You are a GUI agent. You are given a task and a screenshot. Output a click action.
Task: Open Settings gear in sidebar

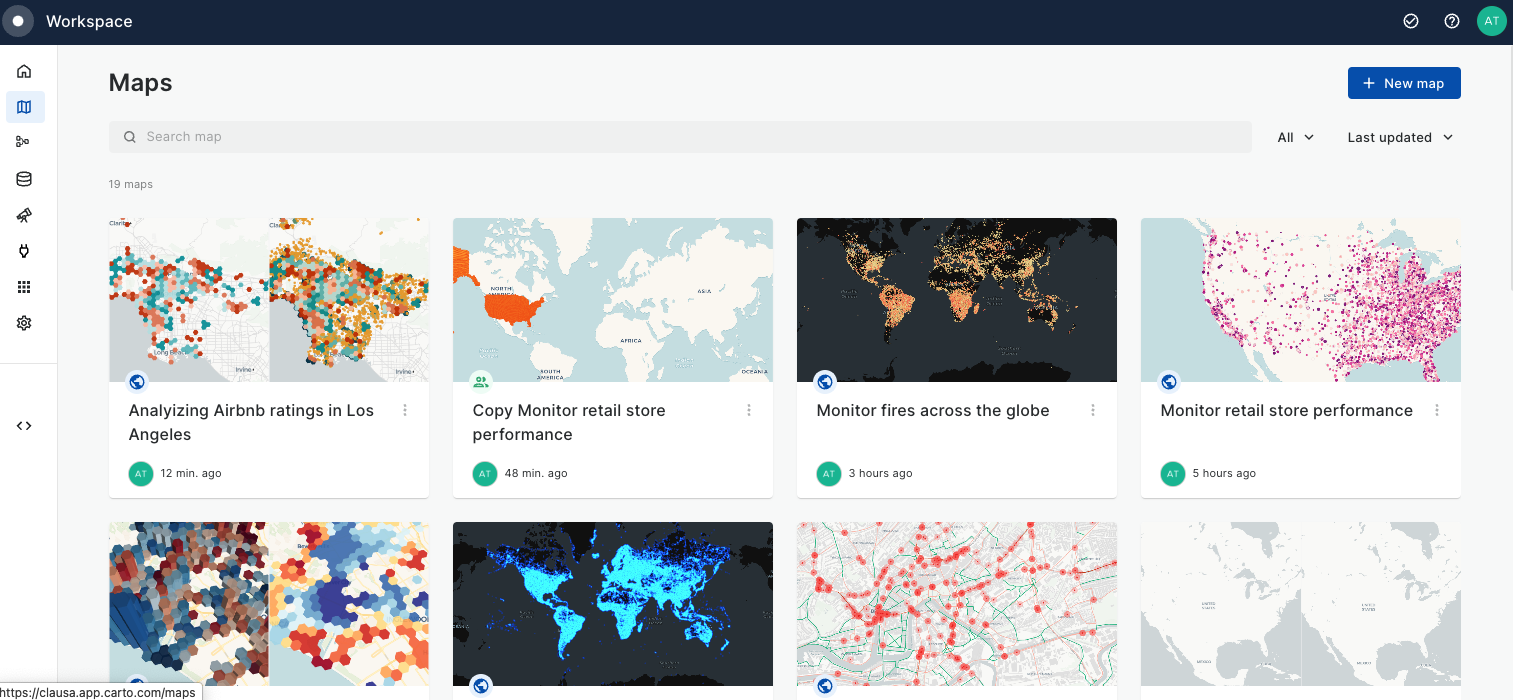pos(24,323)
